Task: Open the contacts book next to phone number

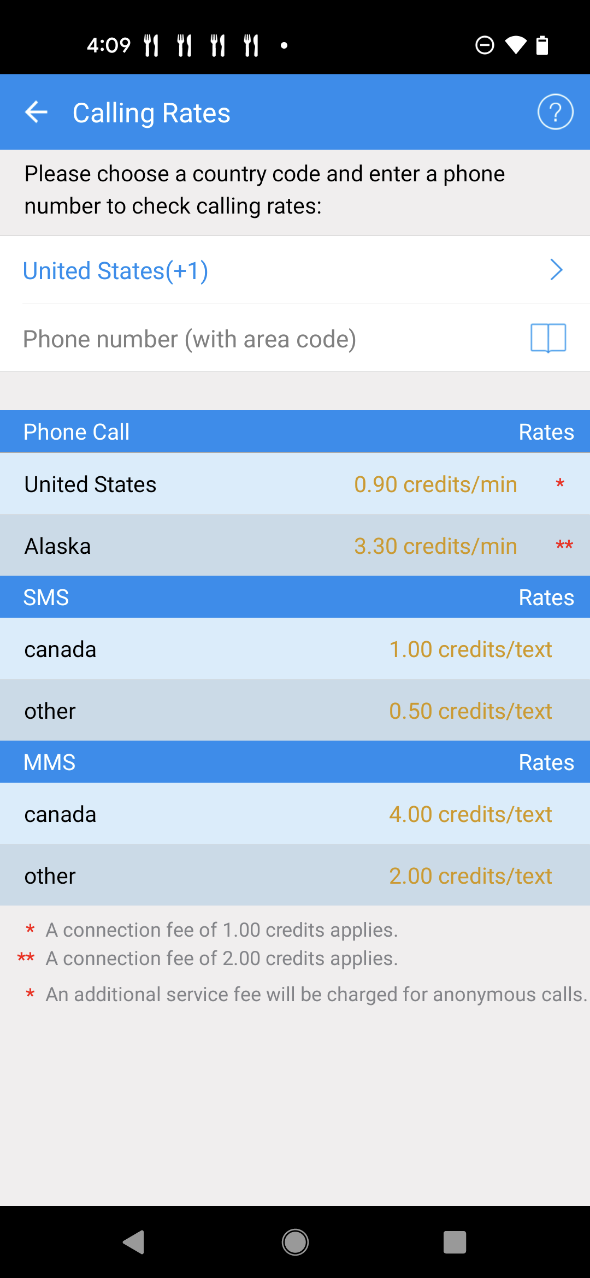Action: point(547,338)
